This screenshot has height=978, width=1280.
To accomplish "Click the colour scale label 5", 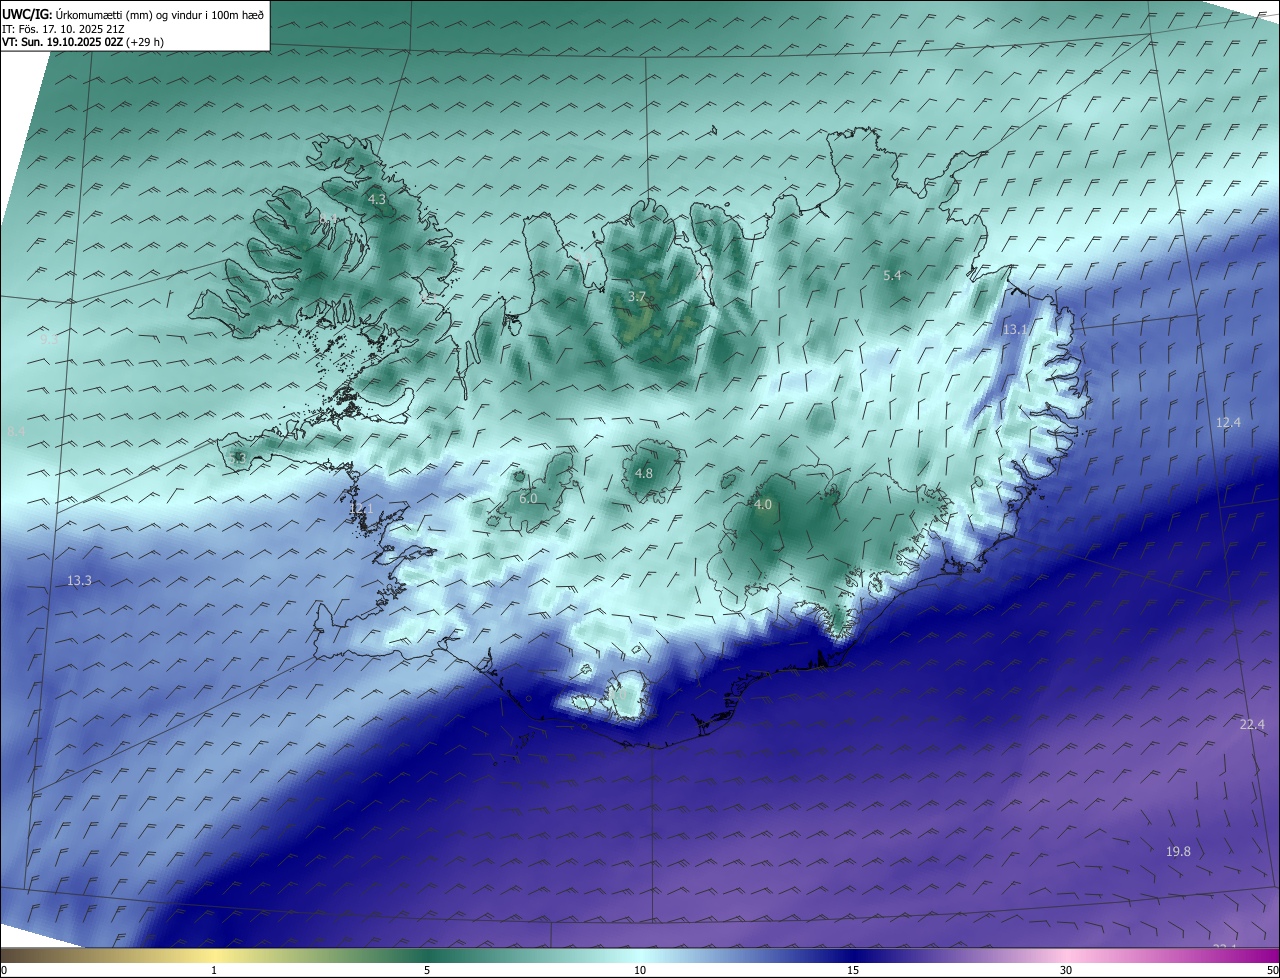I will (x=427, y=970).
